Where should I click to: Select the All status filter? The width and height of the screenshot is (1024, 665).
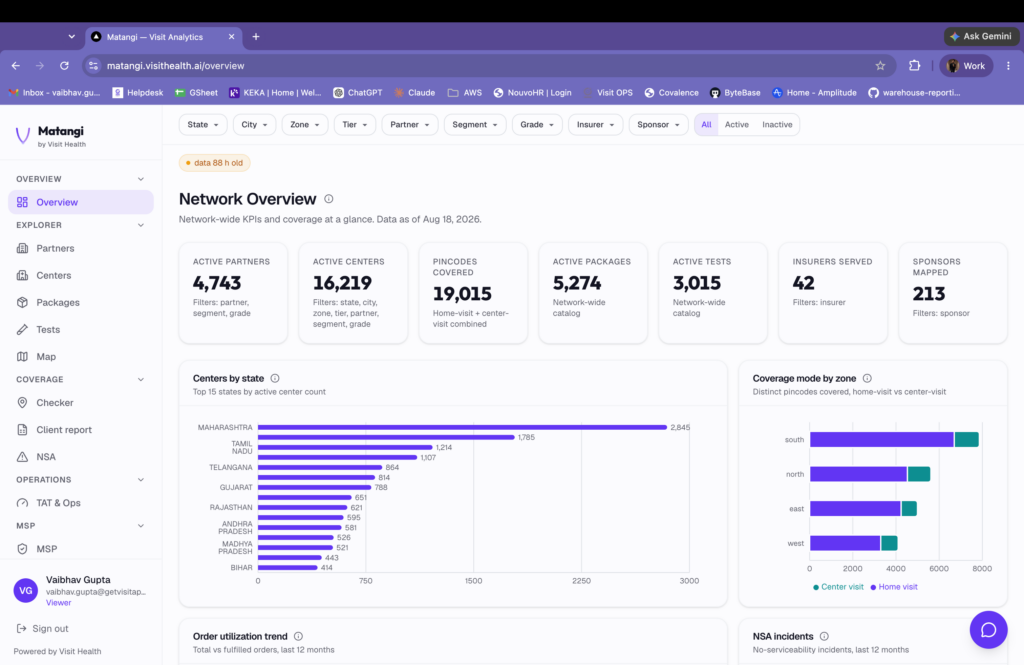tap(706, 124)
